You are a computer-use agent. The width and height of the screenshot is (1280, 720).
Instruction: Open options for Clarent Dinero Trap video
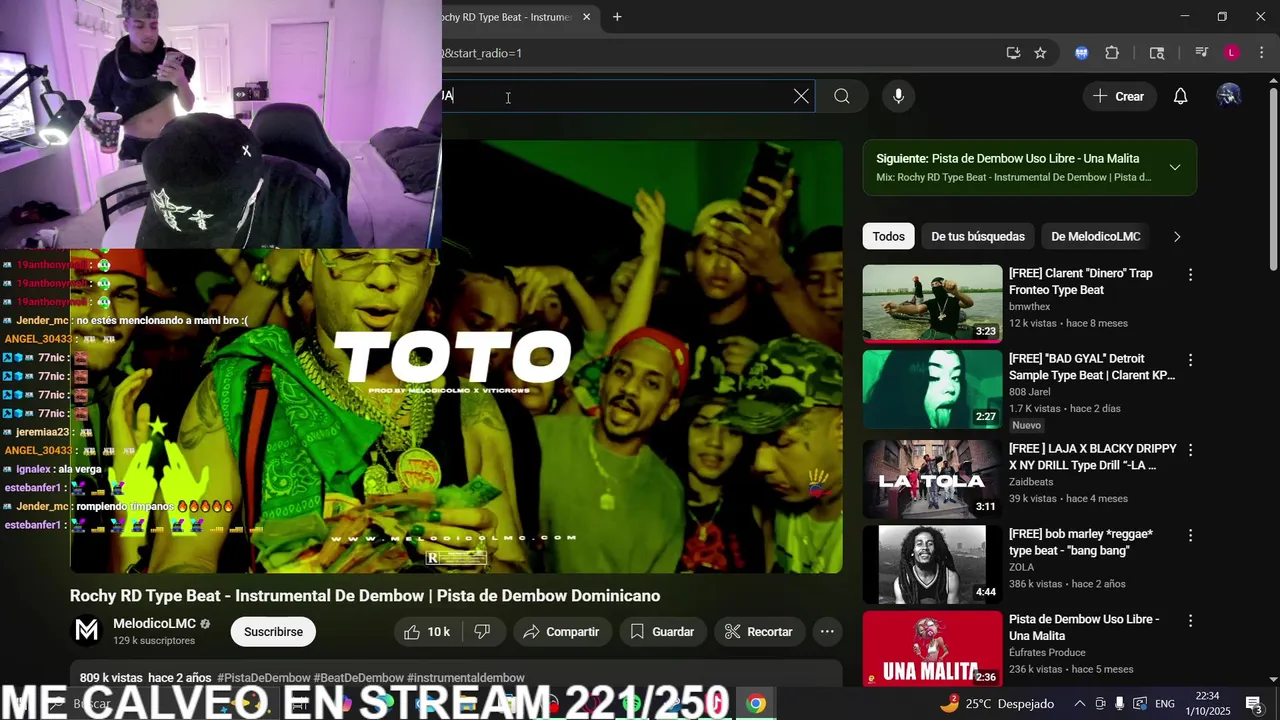pos(1190,274)
